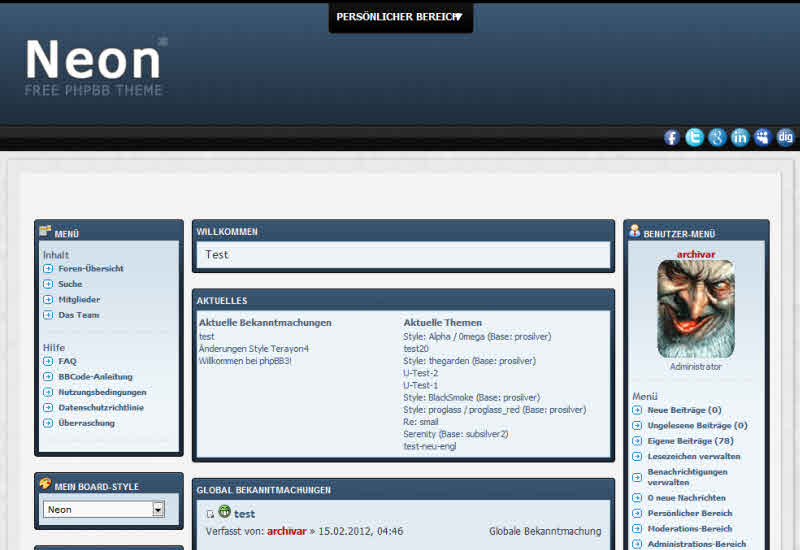Open Suche from the Menü panel
The image size is (800, 550).
click(70, 284)
